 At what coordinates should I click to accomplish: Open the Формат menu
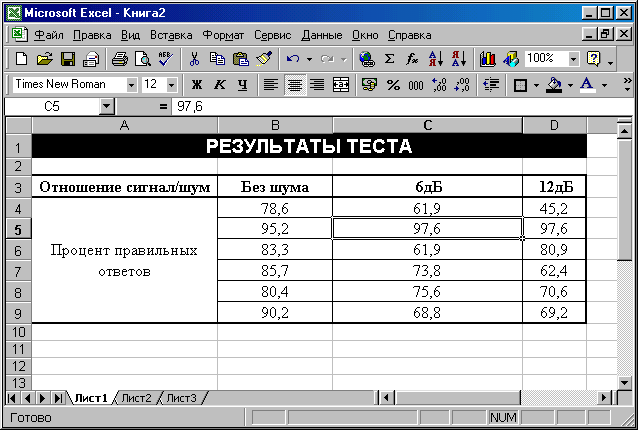pos(223,35)
